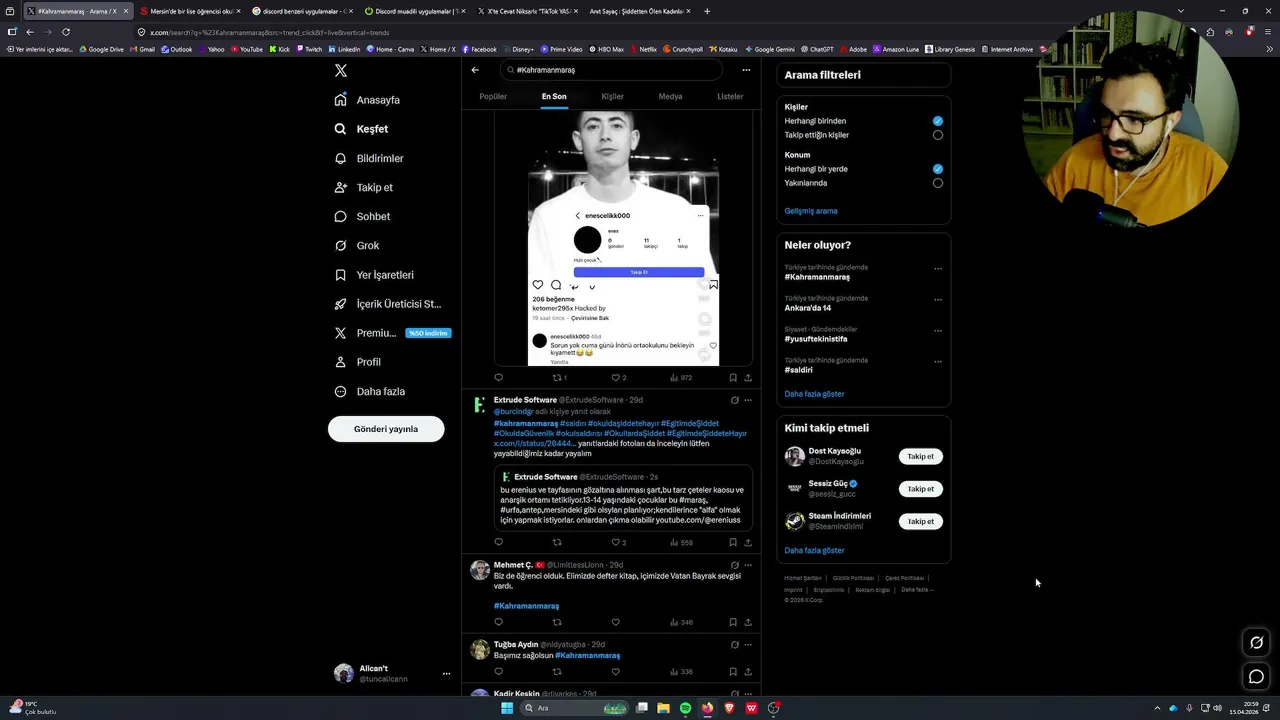Viewport: 1280px width, 720px height.
Task: Click the #Kahramanmaraş search input field
Action: (611, 70)
